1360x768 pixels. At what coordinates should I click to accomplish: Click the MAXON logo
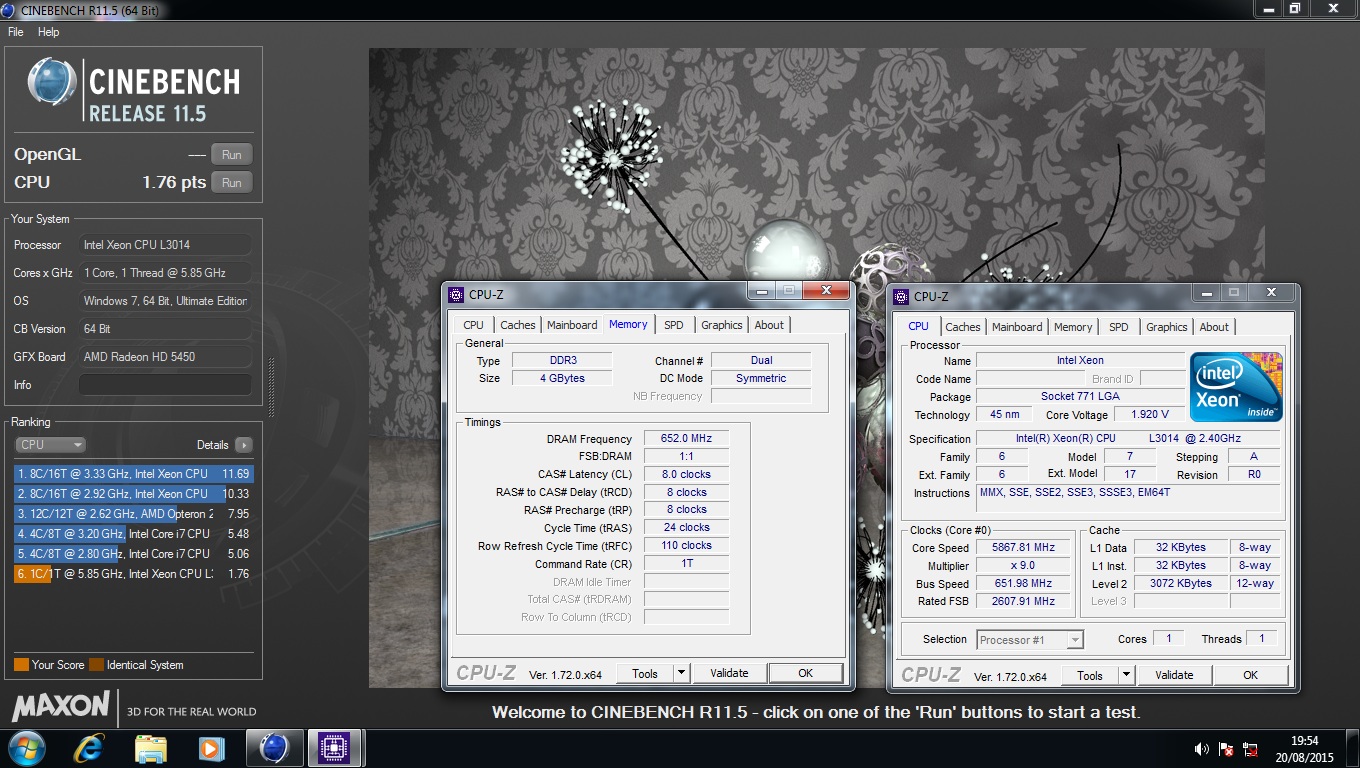[x=61, y=706]
